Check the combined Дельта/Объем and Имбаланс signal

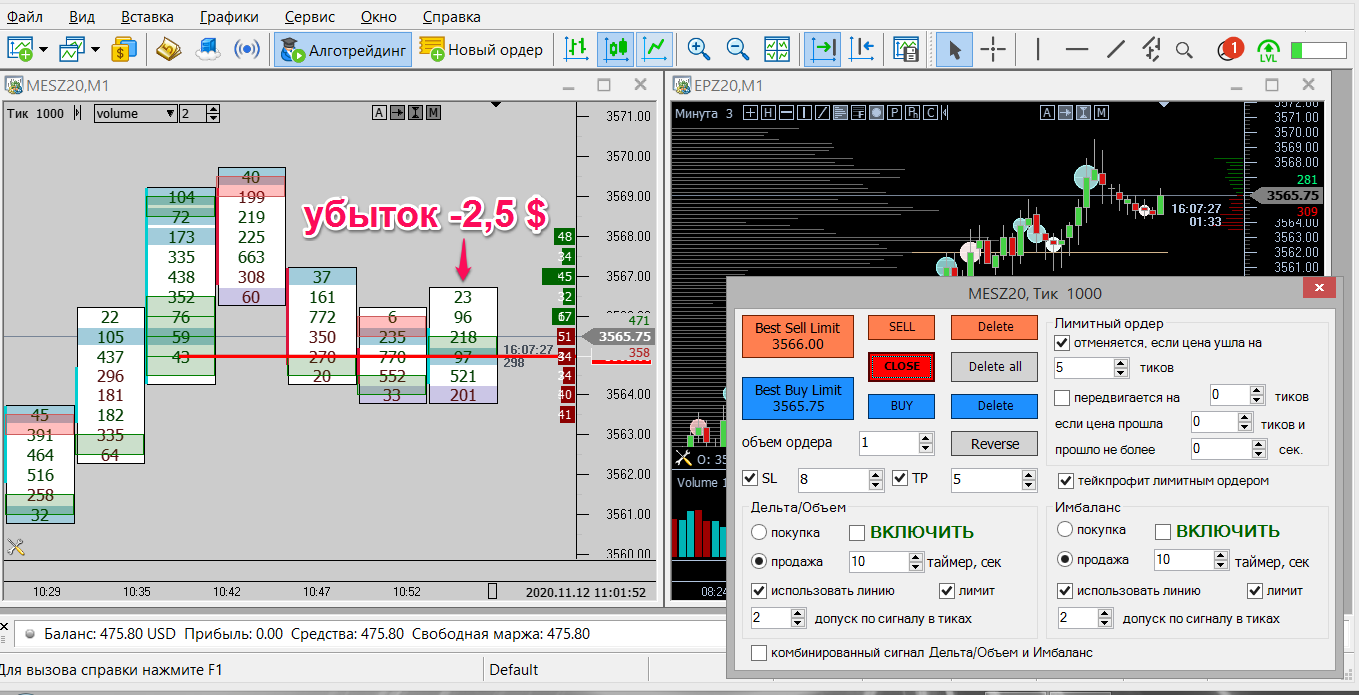(x=759, y=653)
